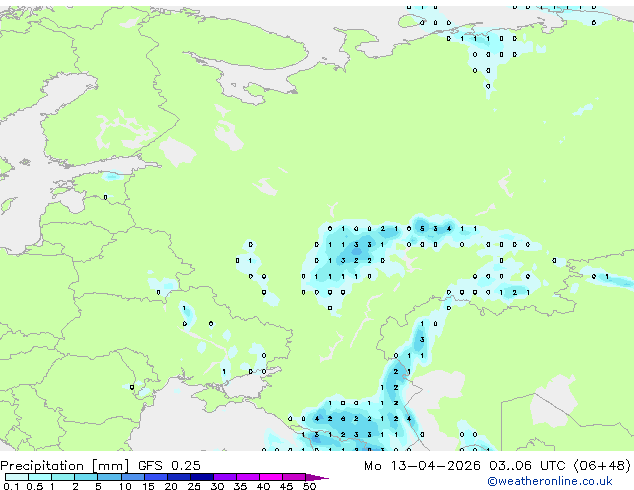Screen dimensions: 634x490
Task: Click the '40' legend scale label
Action: [263, 486]
